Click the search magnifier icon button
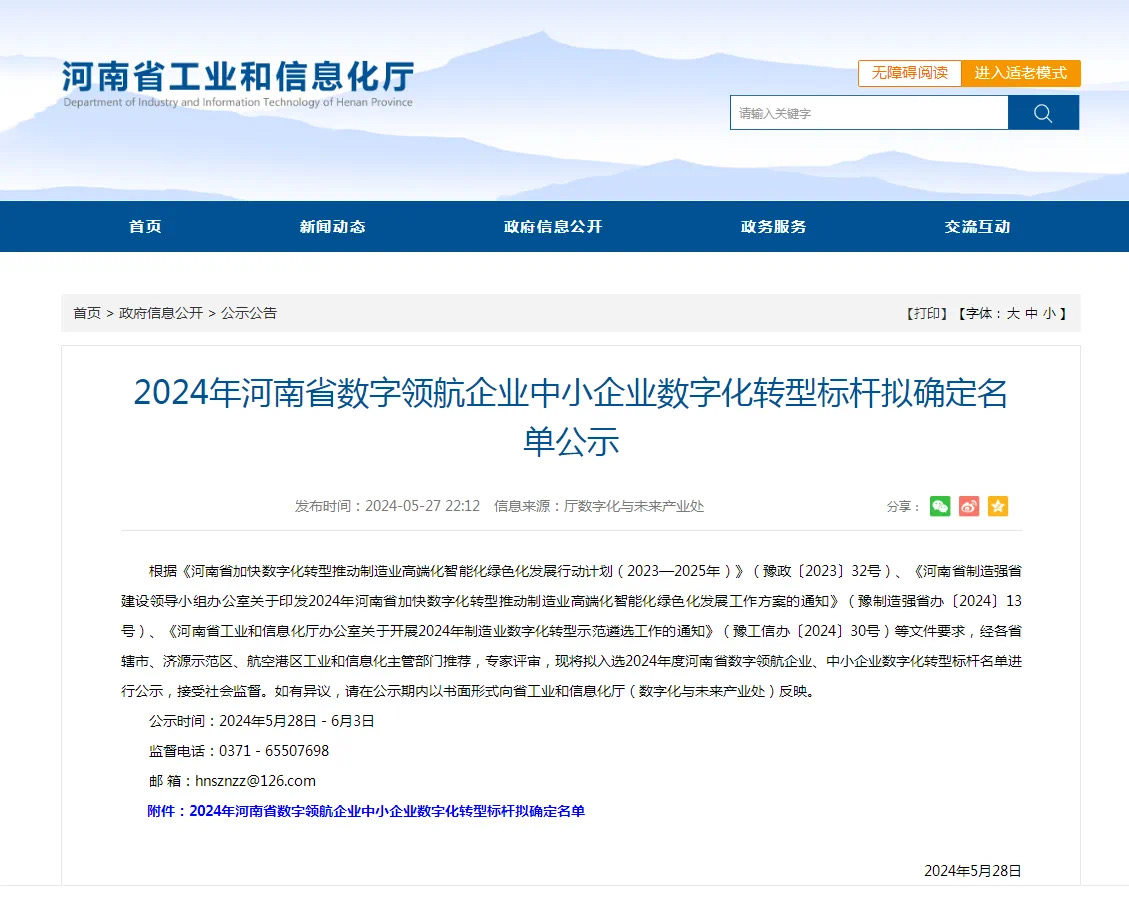Viewport: 1129px width, 909px height. [1043, 113]
